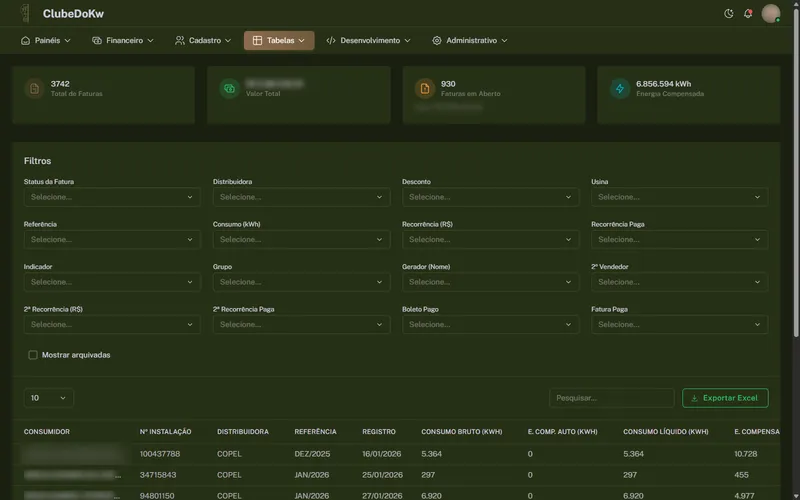This screenshot has height=500, width=800.
Task: Open the 2ª Recorrência Paga dropdown
Action: coord(302,324)
